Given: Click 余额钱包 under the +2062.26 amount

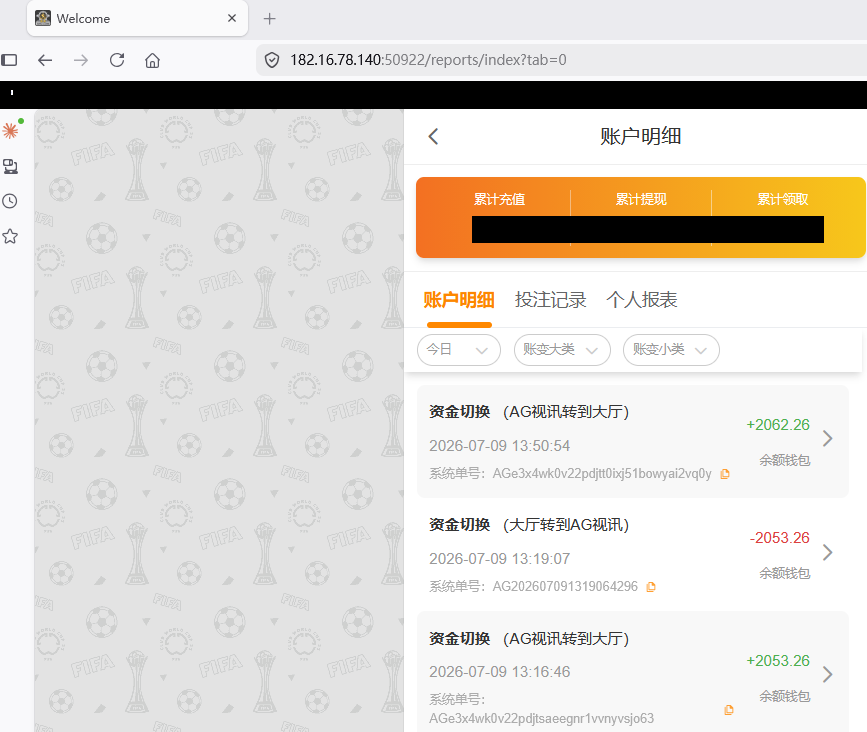Looking at the screenshot, I should (x=785, y=460).
